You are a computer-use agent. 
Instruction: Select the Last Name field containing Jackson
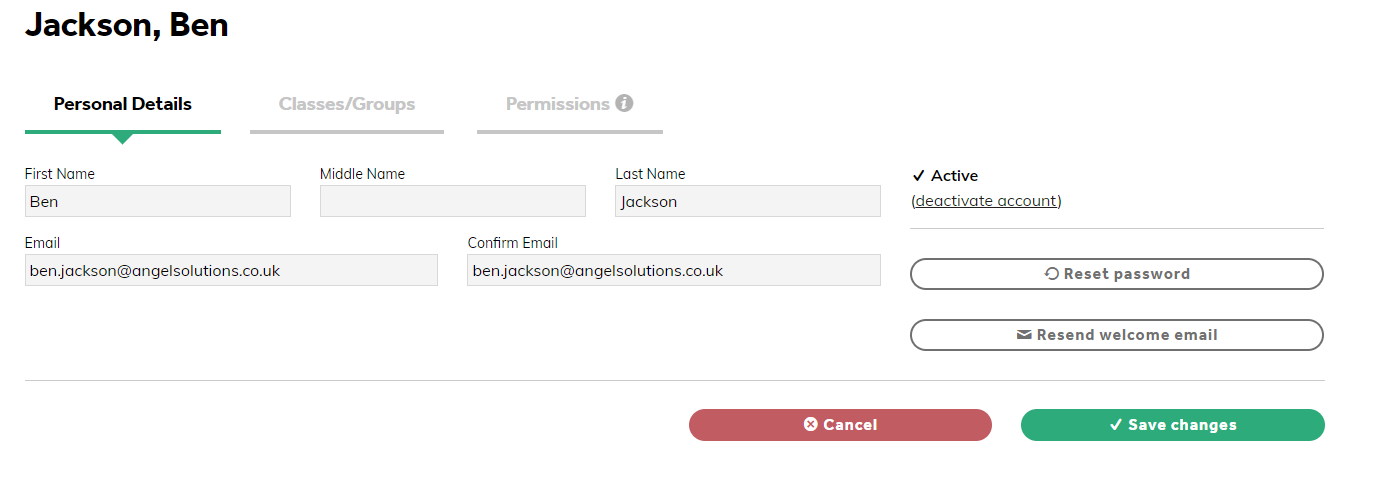748,201
